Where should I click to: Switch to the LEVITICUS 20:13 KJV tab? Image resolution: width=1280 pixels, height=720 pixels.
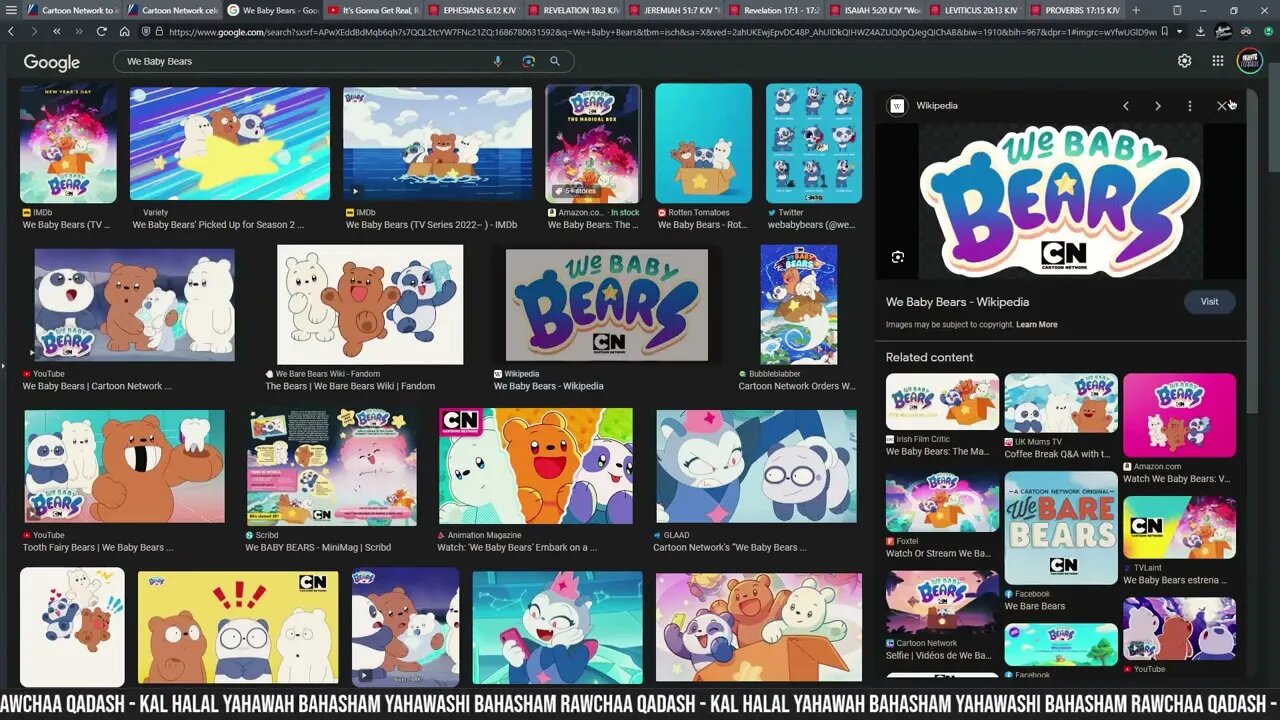pyautogui.click(x=975, y=10)
